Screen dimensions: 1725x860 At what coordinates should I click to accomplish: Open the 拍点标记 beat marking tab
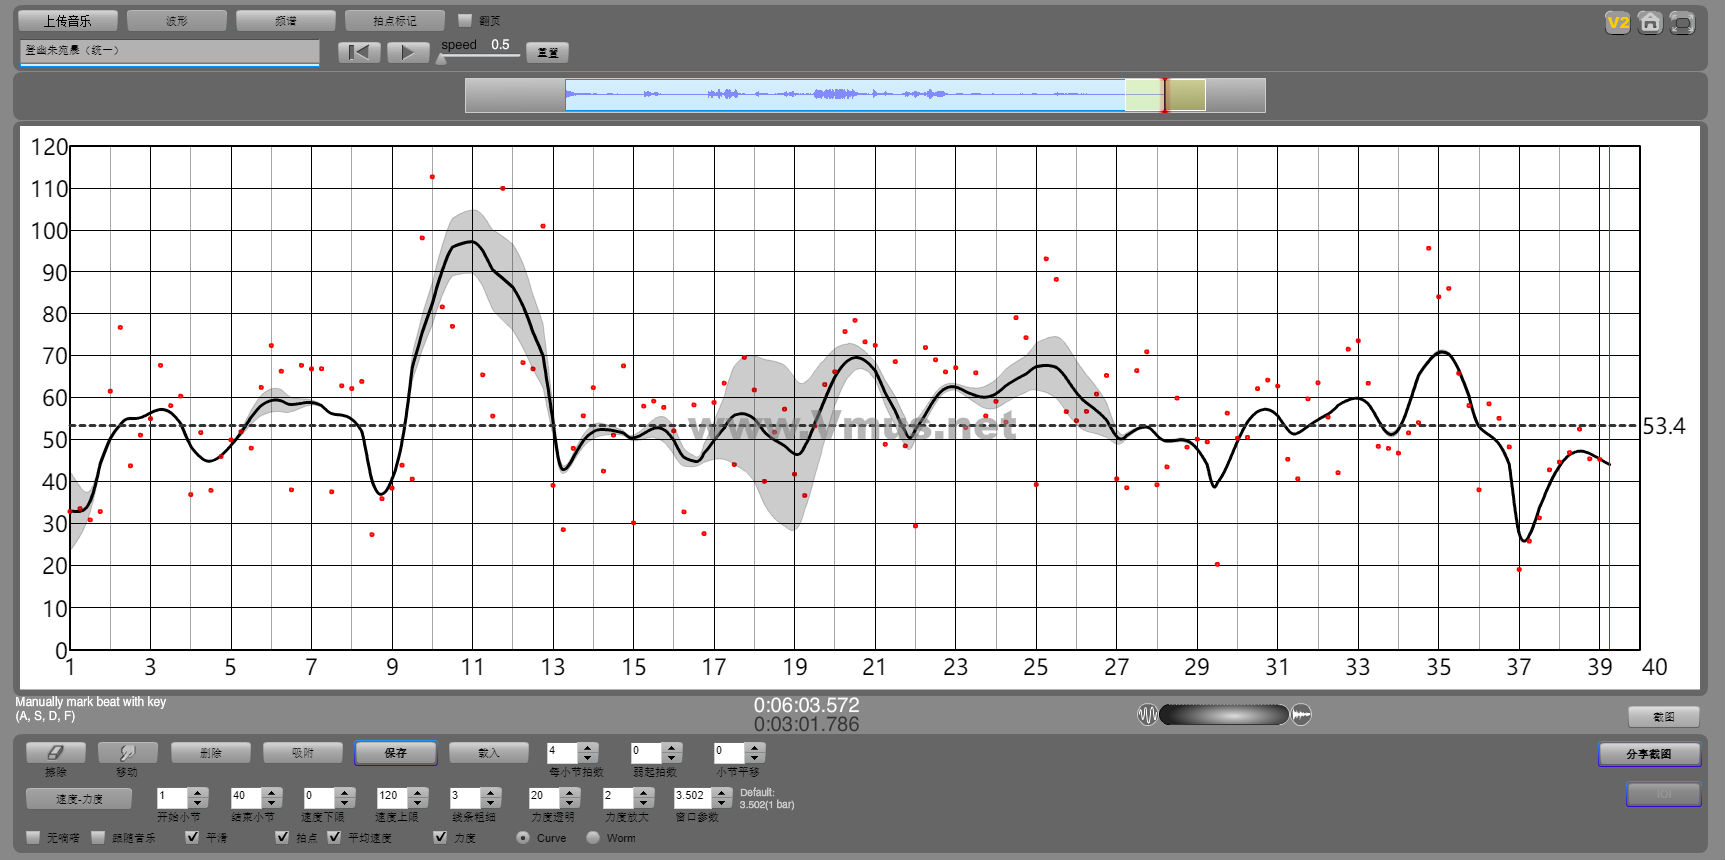point(395,20)
